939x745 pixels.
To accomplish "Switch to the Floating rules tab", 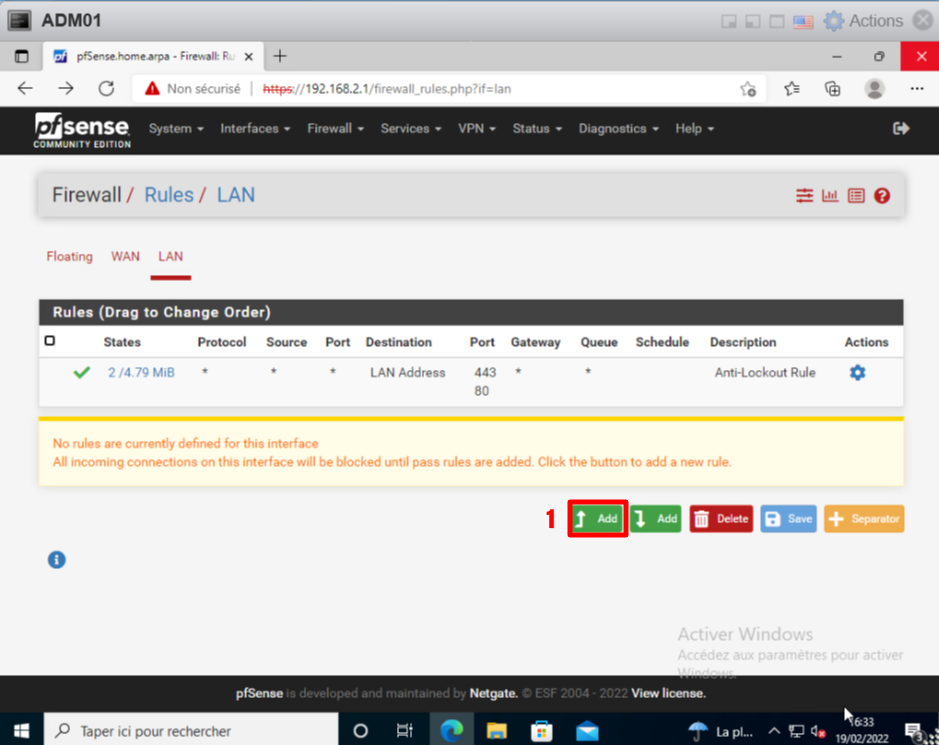I will coord(69,257).
